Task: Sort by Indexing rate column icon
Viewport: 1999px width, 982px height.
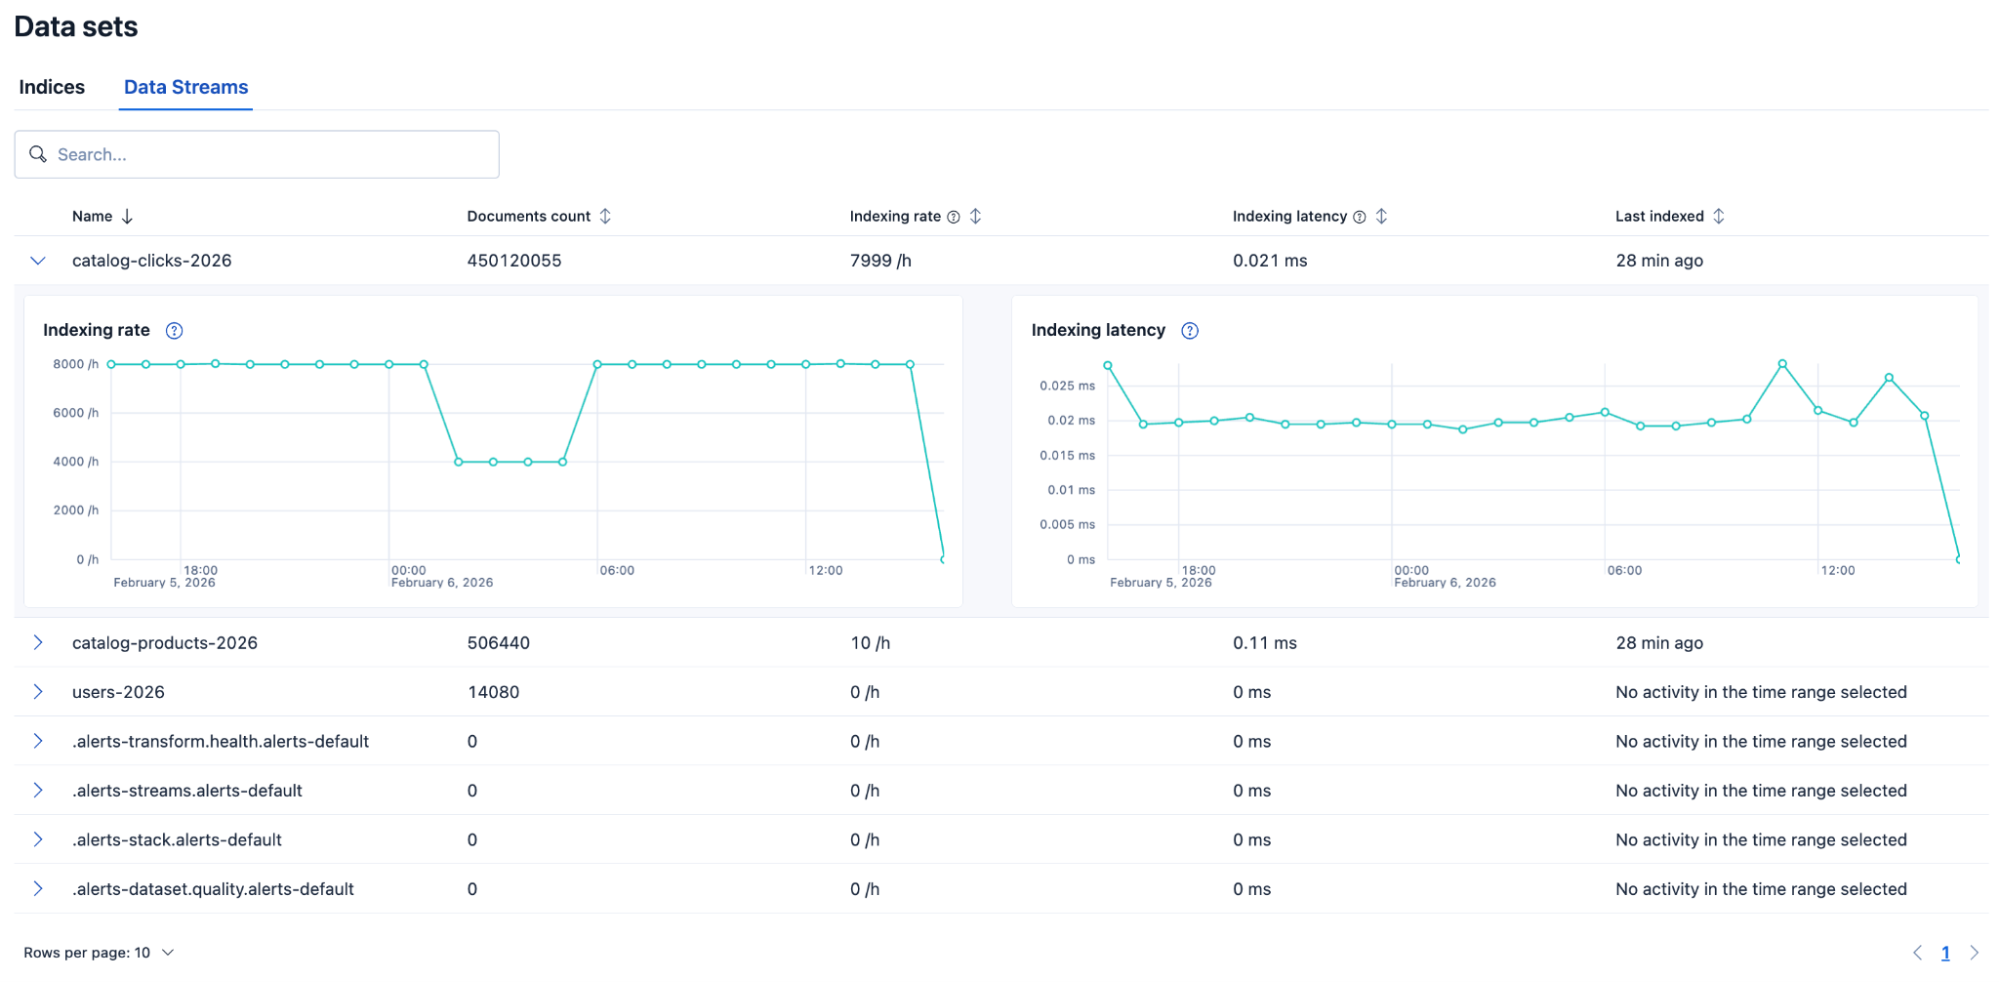Action: pos(976,216)
